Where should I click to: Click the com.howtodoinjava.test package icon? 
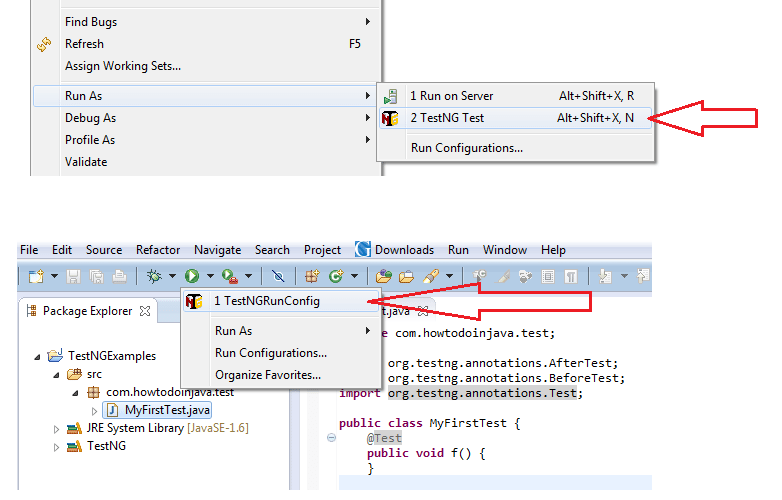tap(93, 392)
